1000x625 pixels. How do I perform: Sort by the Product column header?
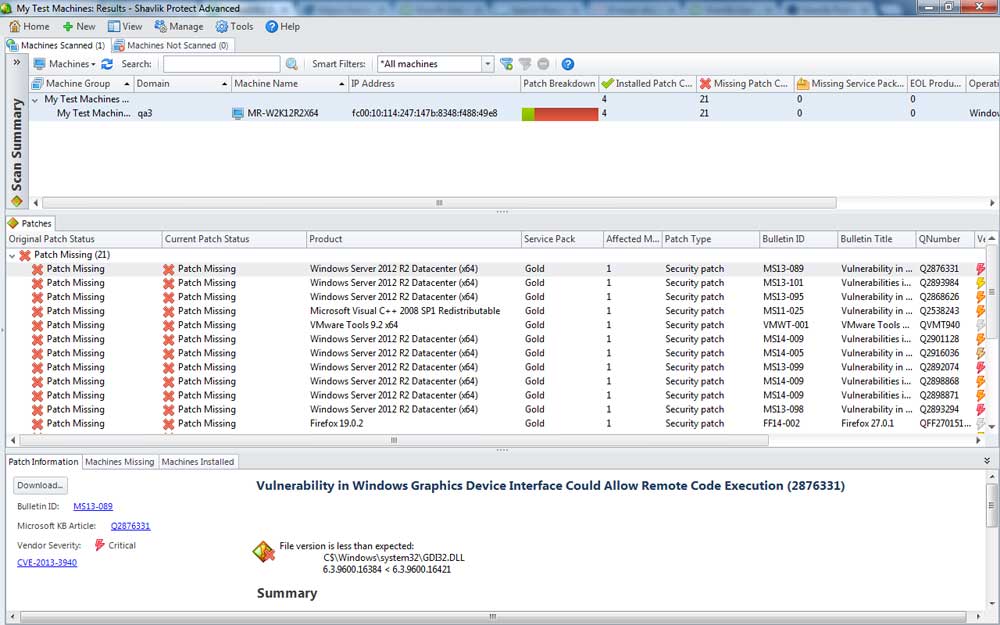pos(413,239)
